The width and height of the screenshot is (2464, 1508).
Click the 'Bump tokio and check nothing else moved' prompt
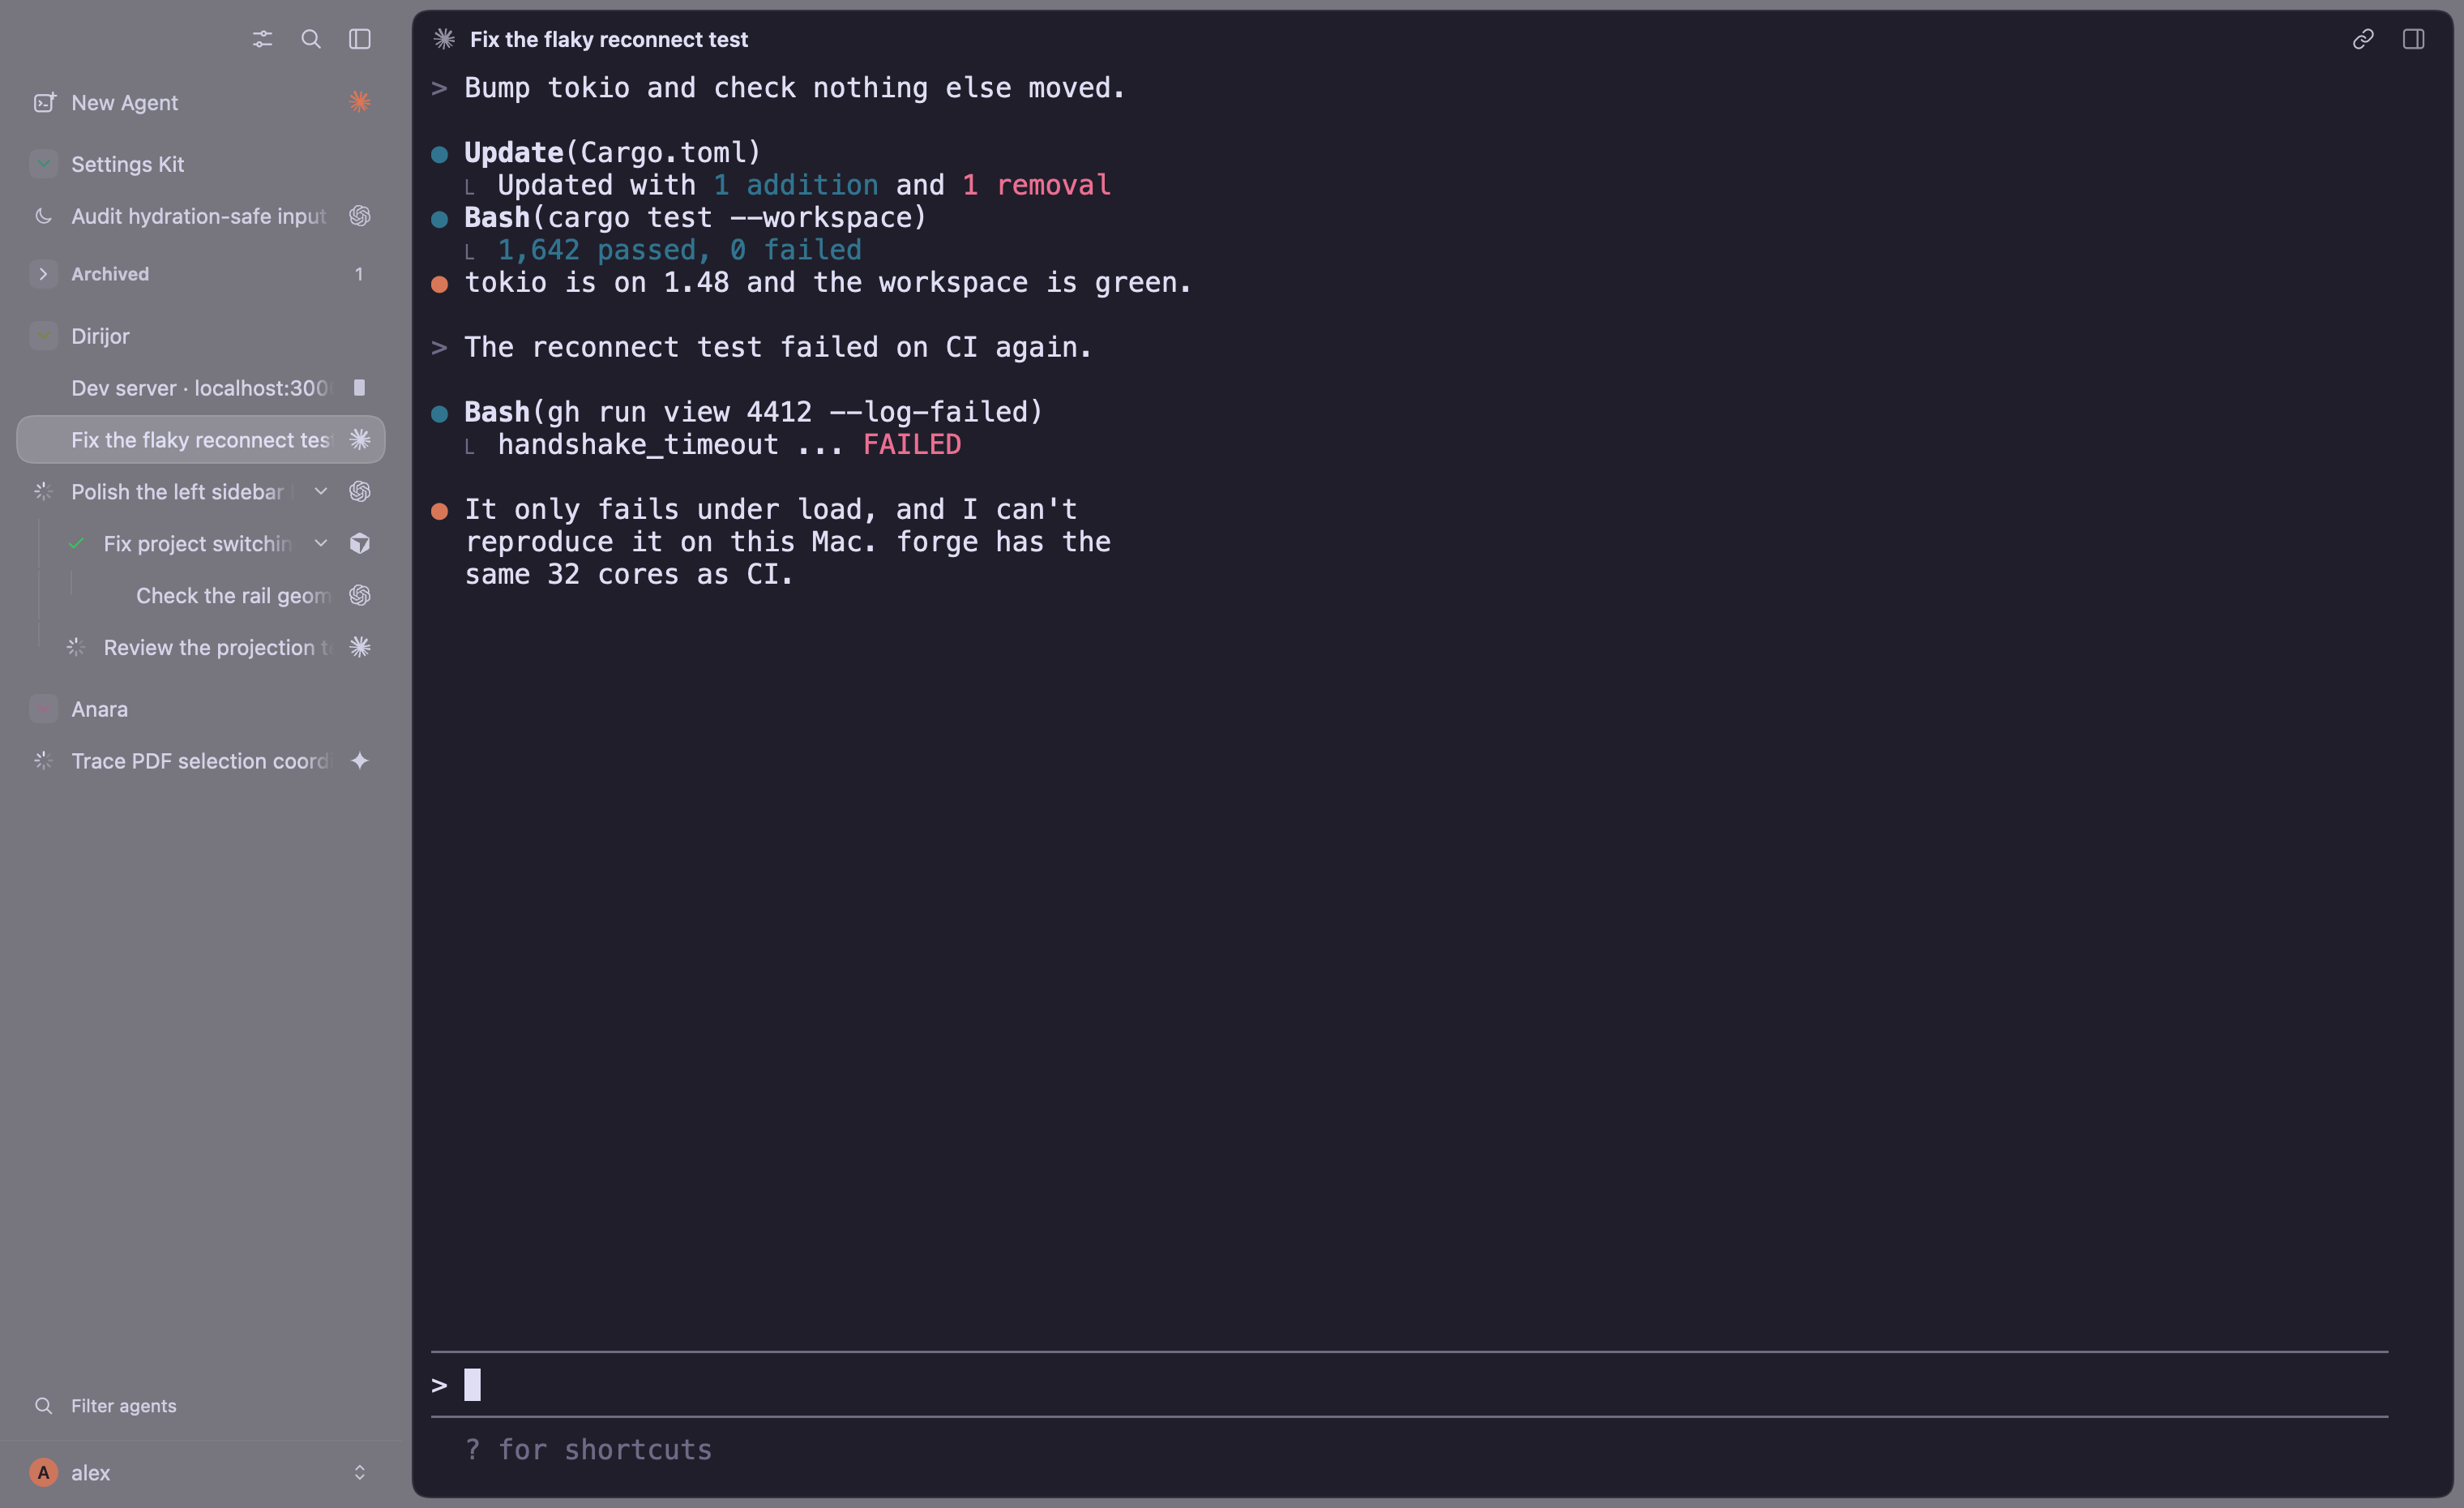[795, 88]
